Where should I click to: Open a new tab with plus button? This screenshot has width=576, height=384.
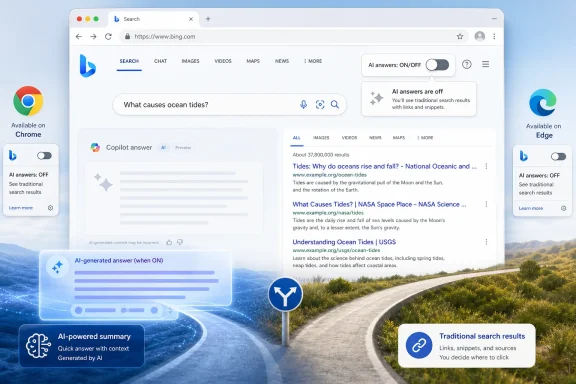(208, 19)
